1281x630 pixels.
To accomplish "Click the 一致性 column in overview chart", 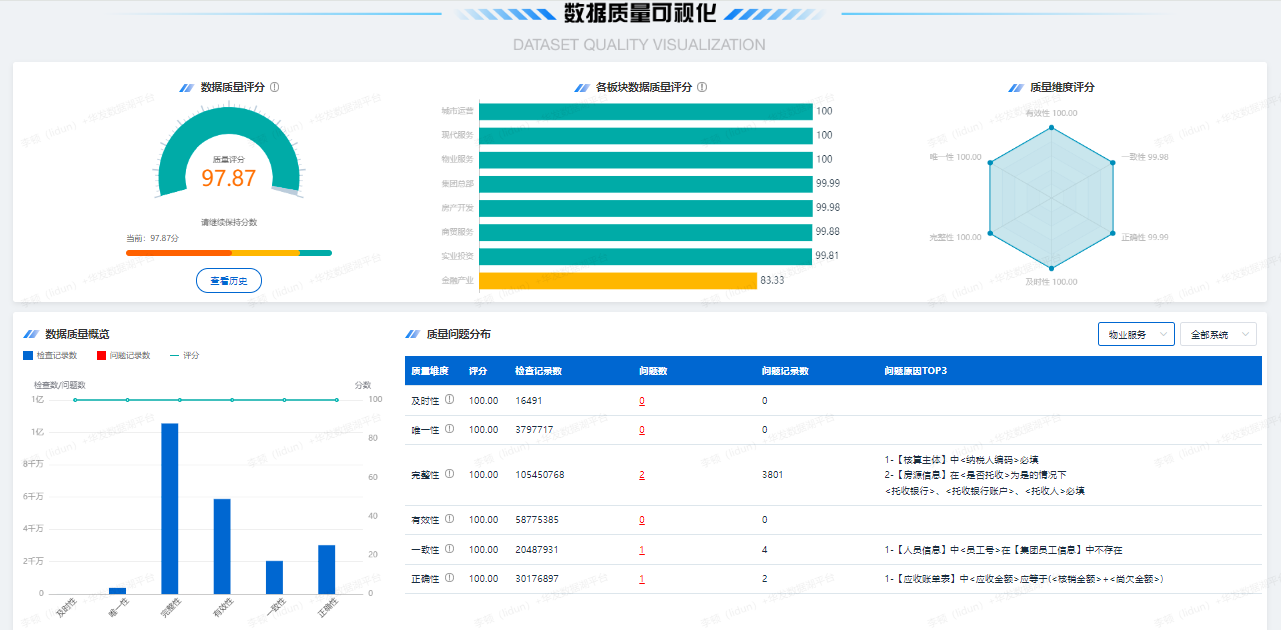I will click(274, 577).
